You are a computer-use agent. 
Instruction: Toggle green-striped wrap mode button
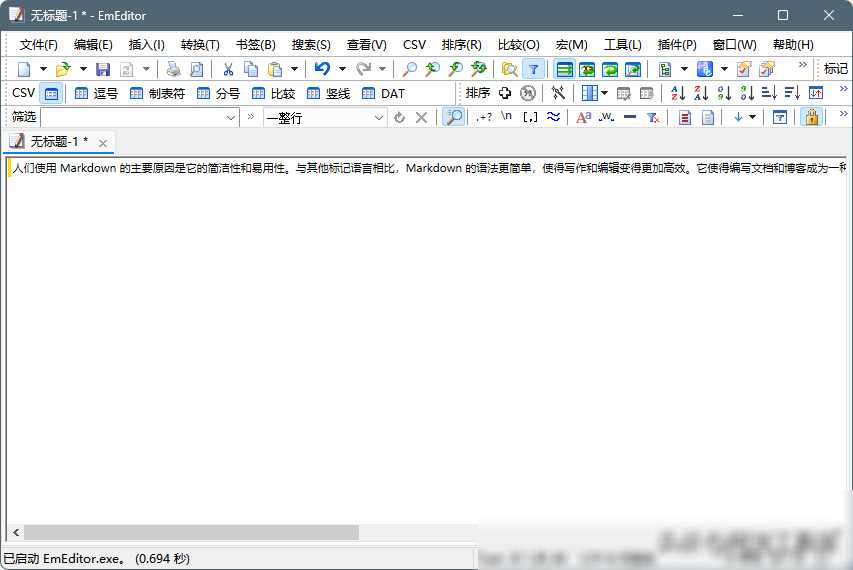pos(564,69)
